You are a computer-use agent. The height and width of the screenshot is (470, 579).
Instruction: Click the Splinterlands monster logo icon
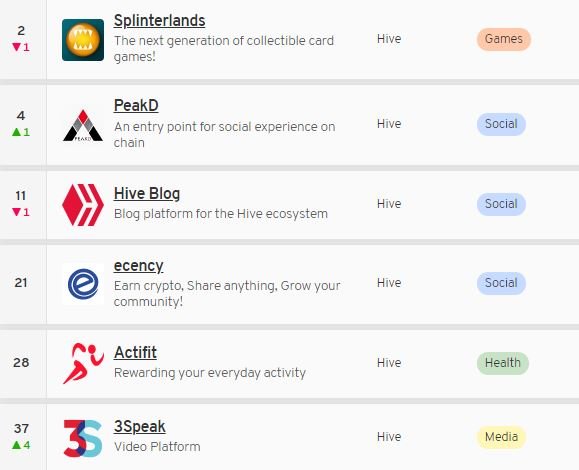[x=83, y=40]
